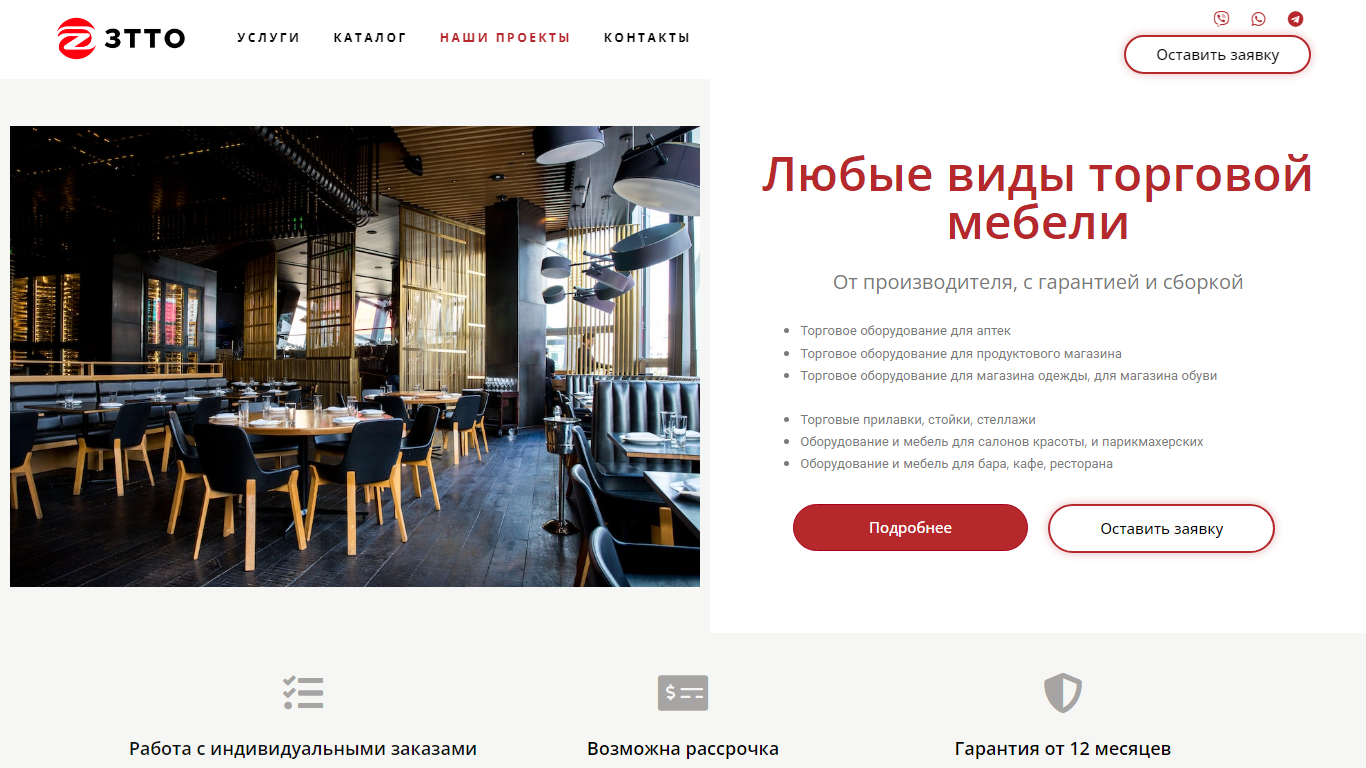Click the ЗТТО logo icon
Screen dimensions: 1366x768
pyautogui.click(x=76, y=38)
